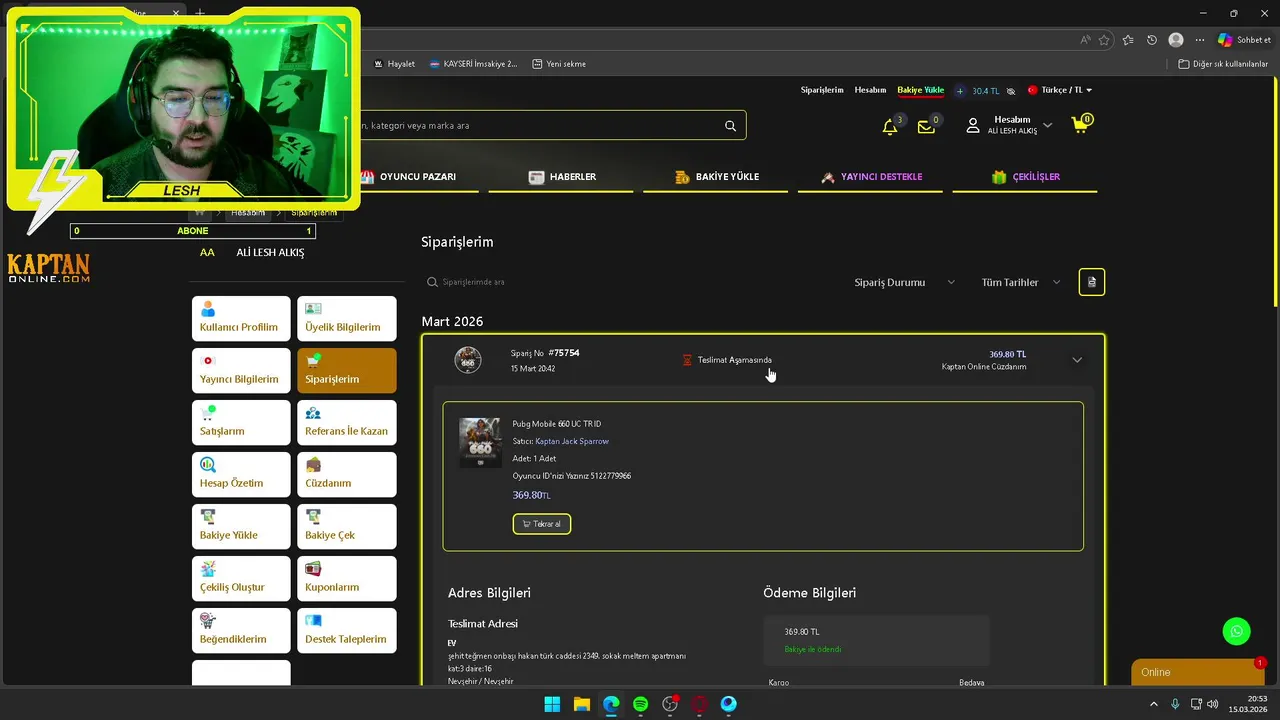
Task: Click the browser favorites star icon
Action: click(x=1104, y=40)
